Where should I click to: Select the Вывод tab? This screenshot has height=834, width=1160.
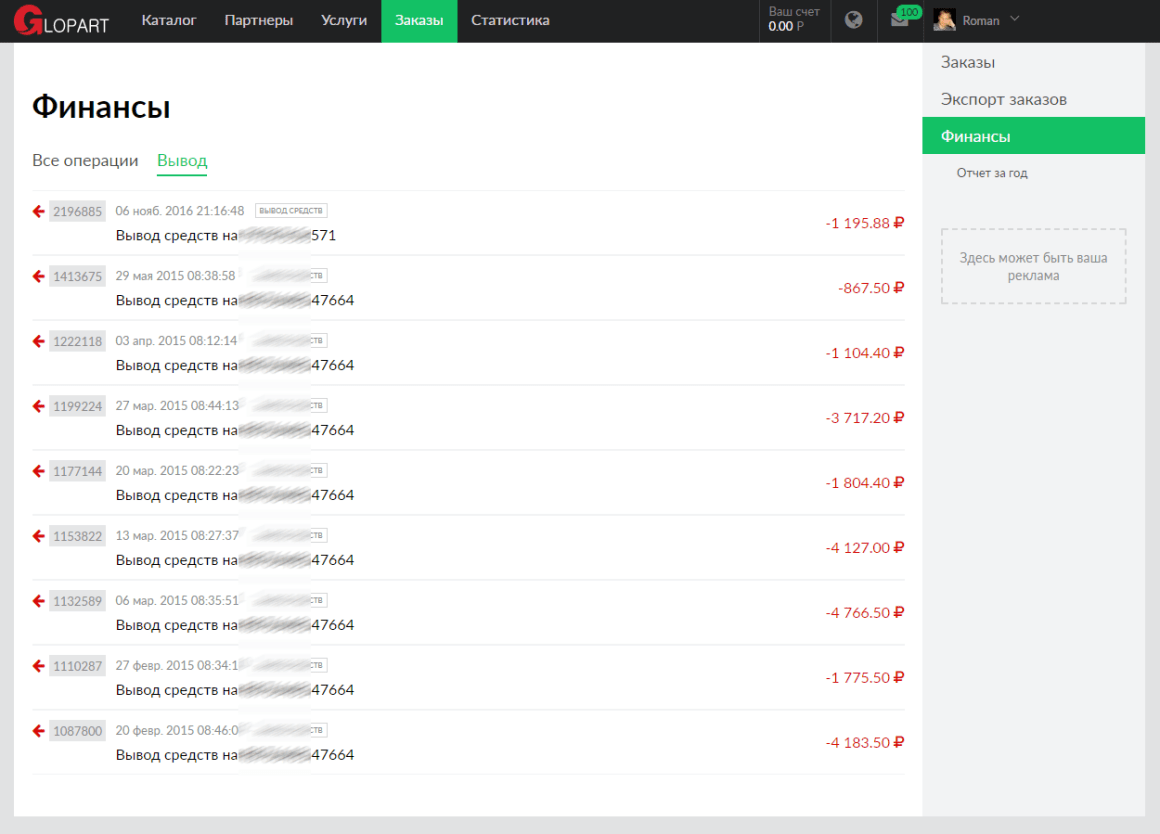182,161
